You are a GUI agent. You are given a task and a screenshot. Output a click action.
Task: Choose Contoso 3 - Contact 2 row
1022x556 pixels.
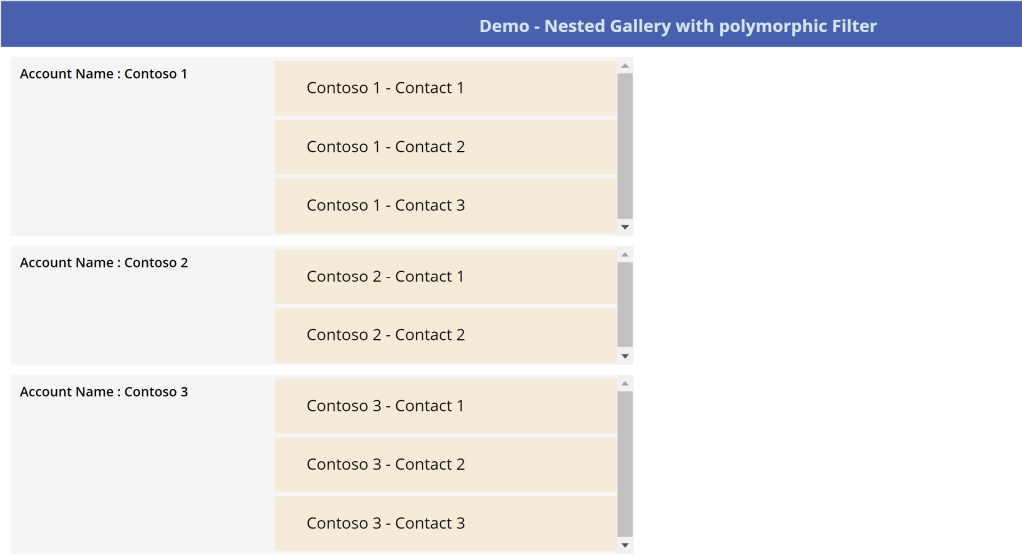[445, 465]
